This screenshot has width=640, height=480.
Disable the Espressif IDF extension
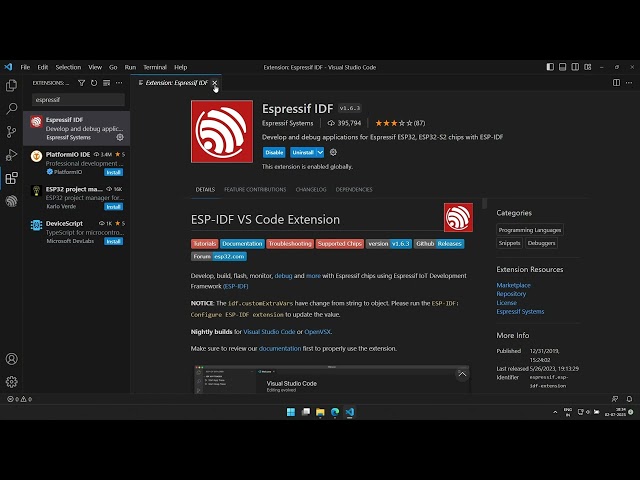point(274,152)
